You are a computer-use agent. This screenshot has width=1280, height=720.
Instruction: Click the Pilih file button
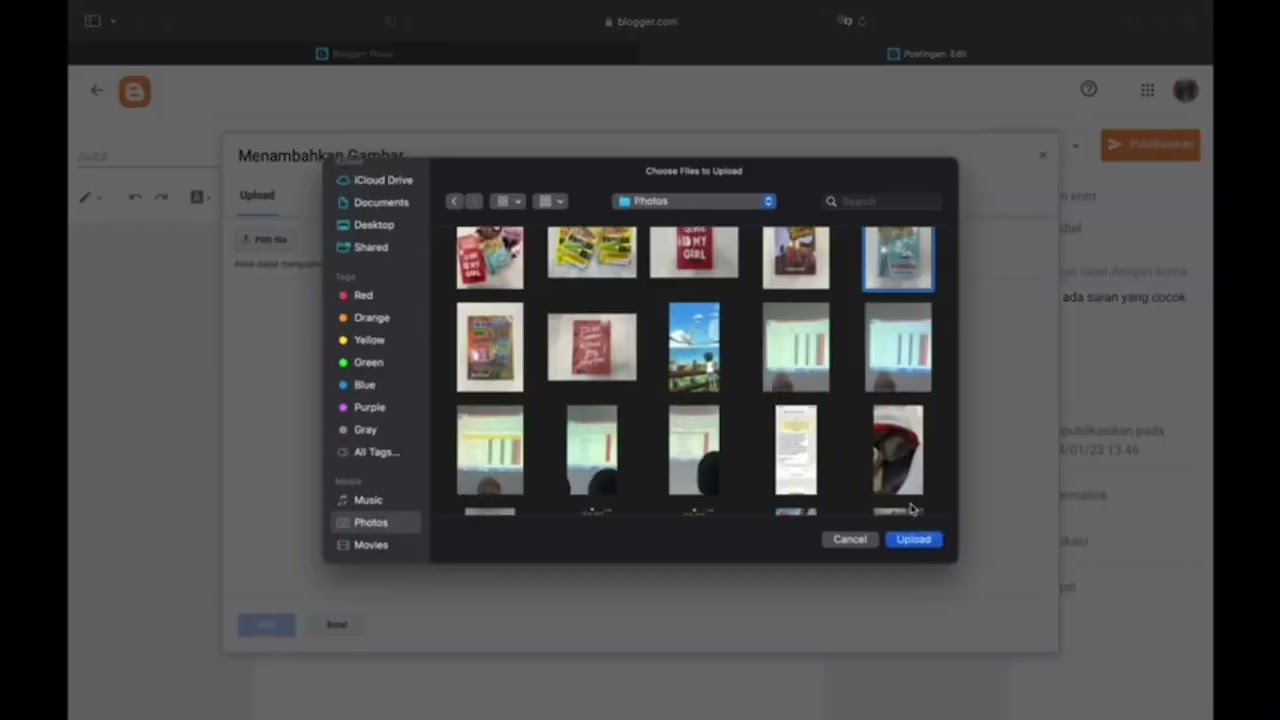266,240
